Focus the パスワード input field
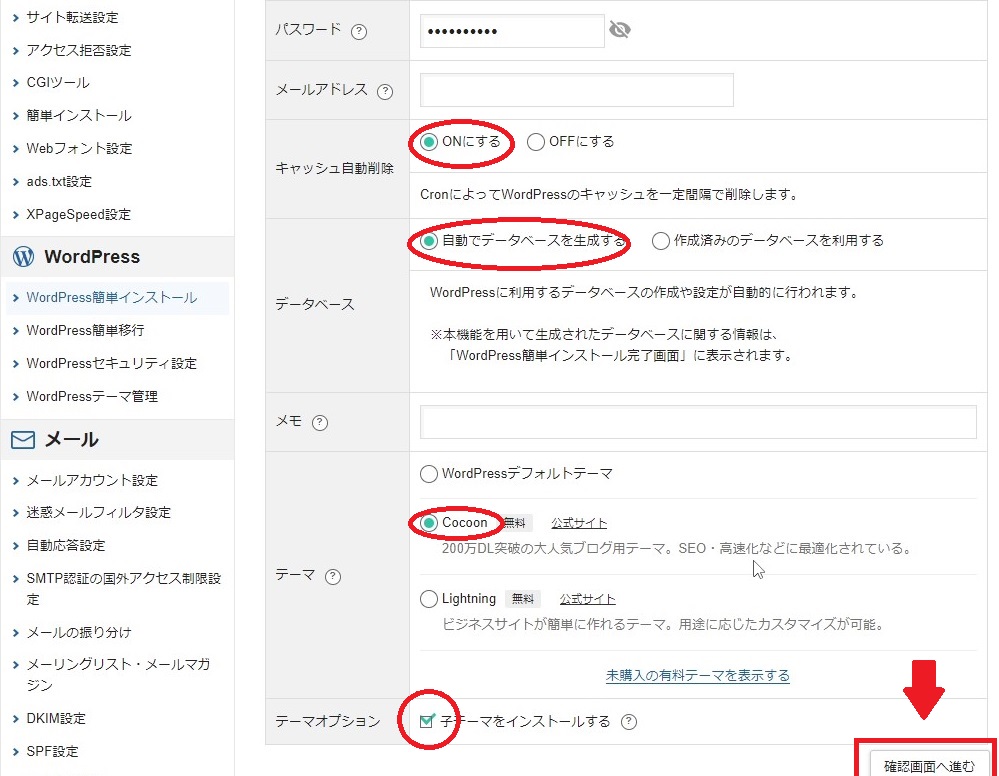 coord(512,31)
